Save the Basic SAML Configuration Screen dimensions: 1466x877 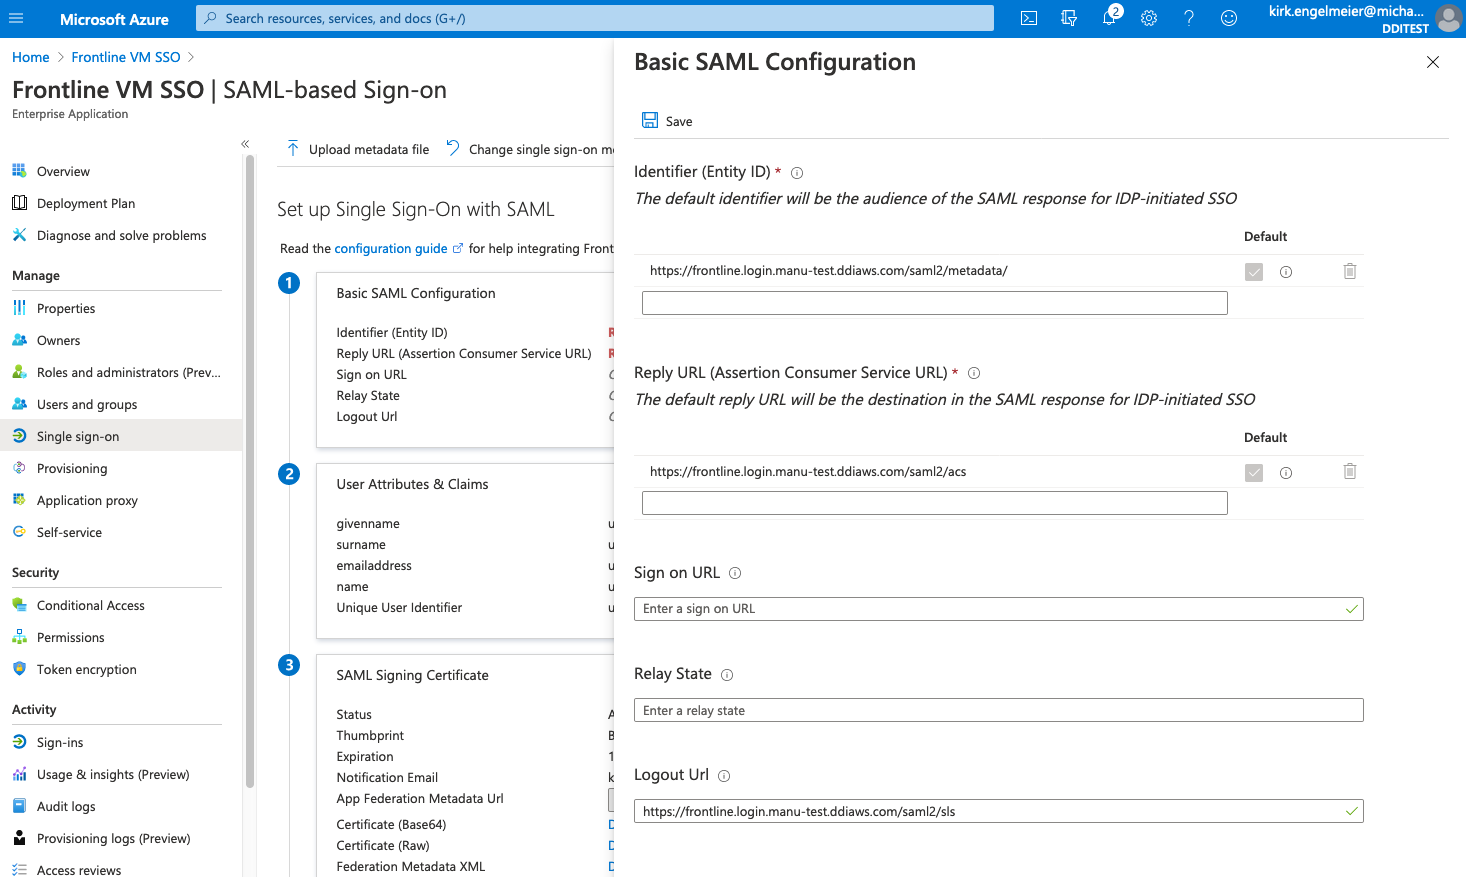665,120
